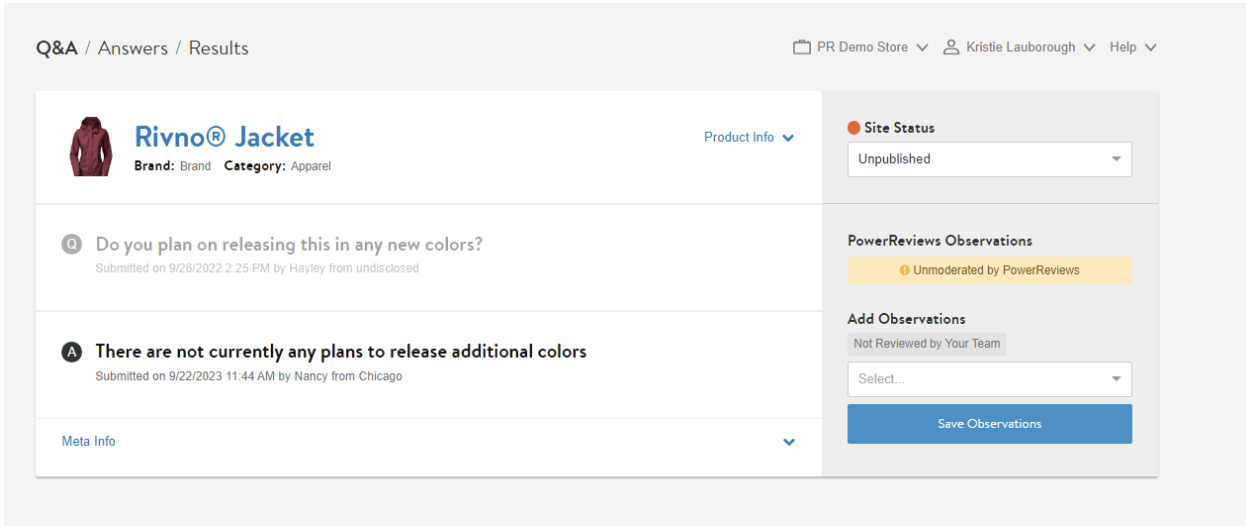This screenshot has width=1246, height=526.
Task: Click the Q question badge icon
Action: (x=71, y=244)
